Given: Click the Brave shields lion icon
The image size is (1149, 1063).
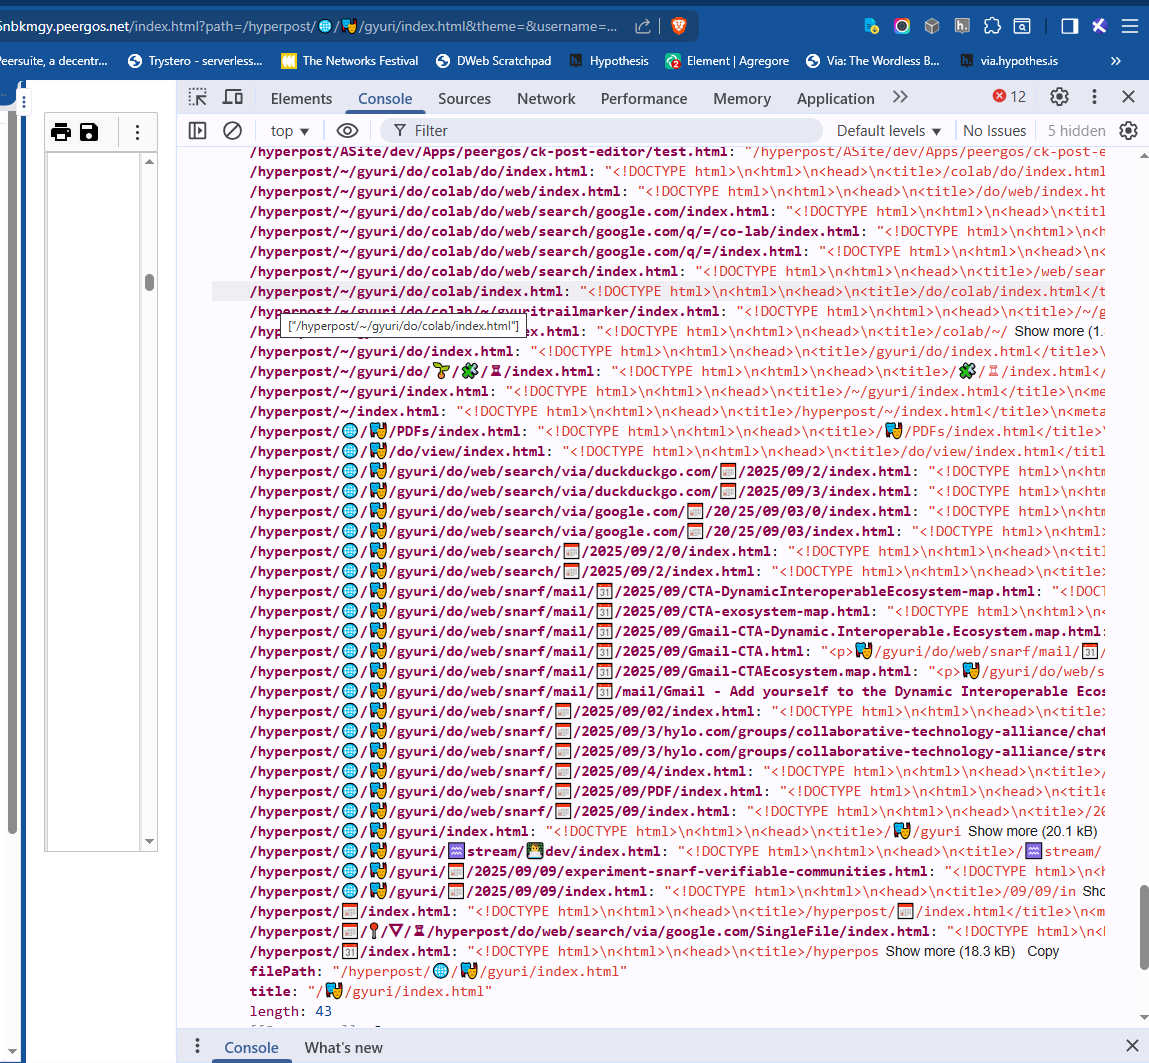Looking at the screenshot, I should 679,27.
